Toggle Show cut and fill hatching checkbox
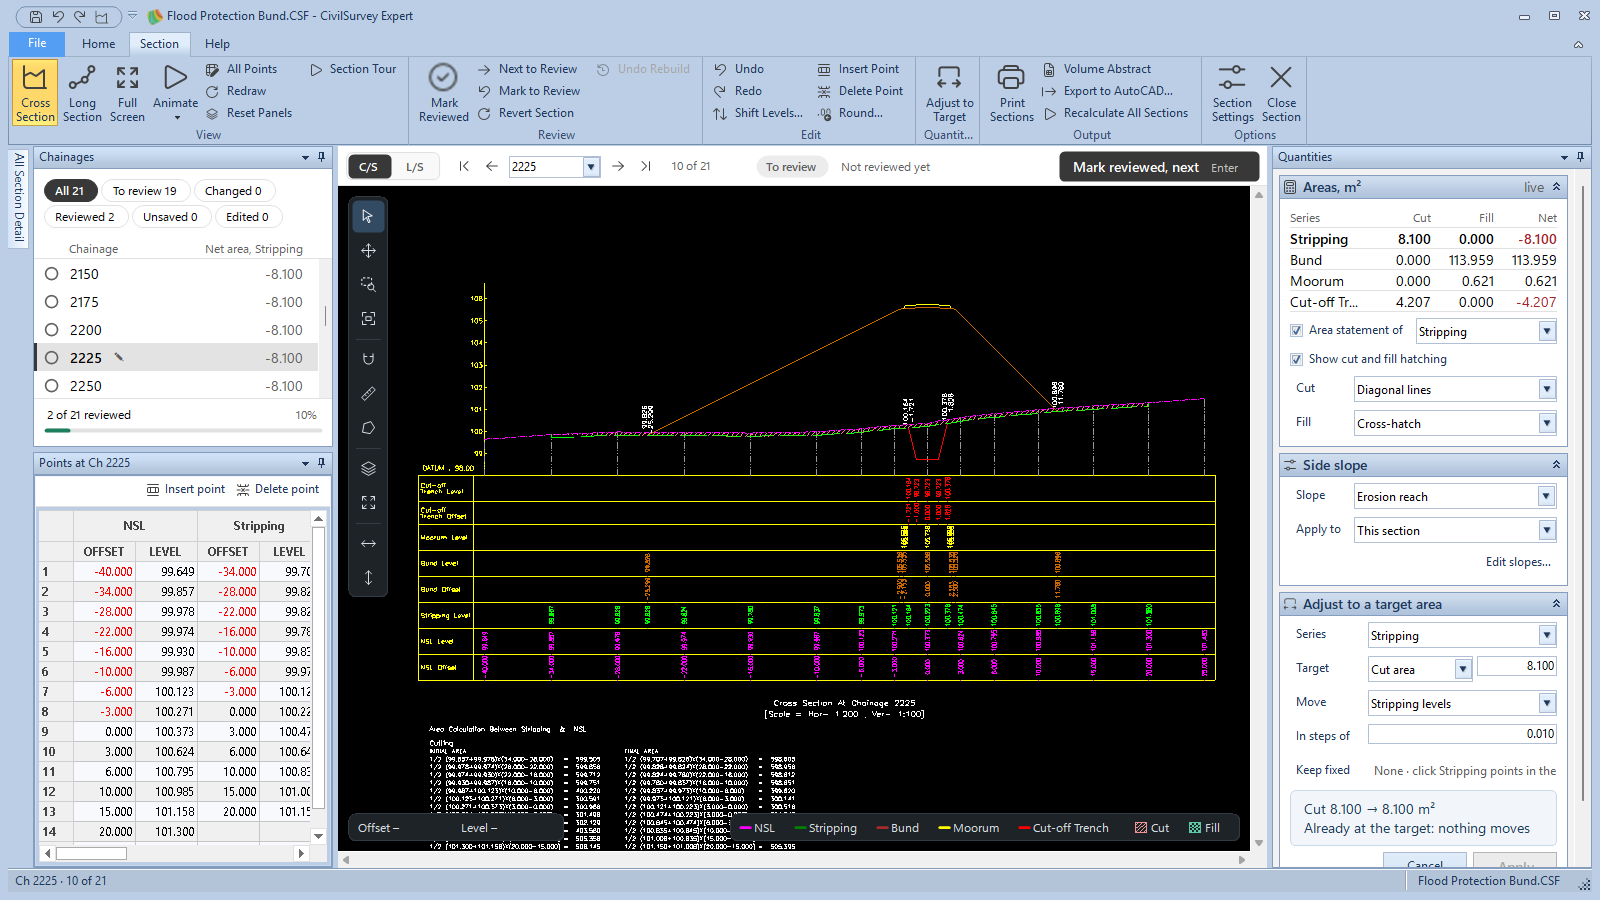Viewport: 1600px width, 900px height. 1296,359
